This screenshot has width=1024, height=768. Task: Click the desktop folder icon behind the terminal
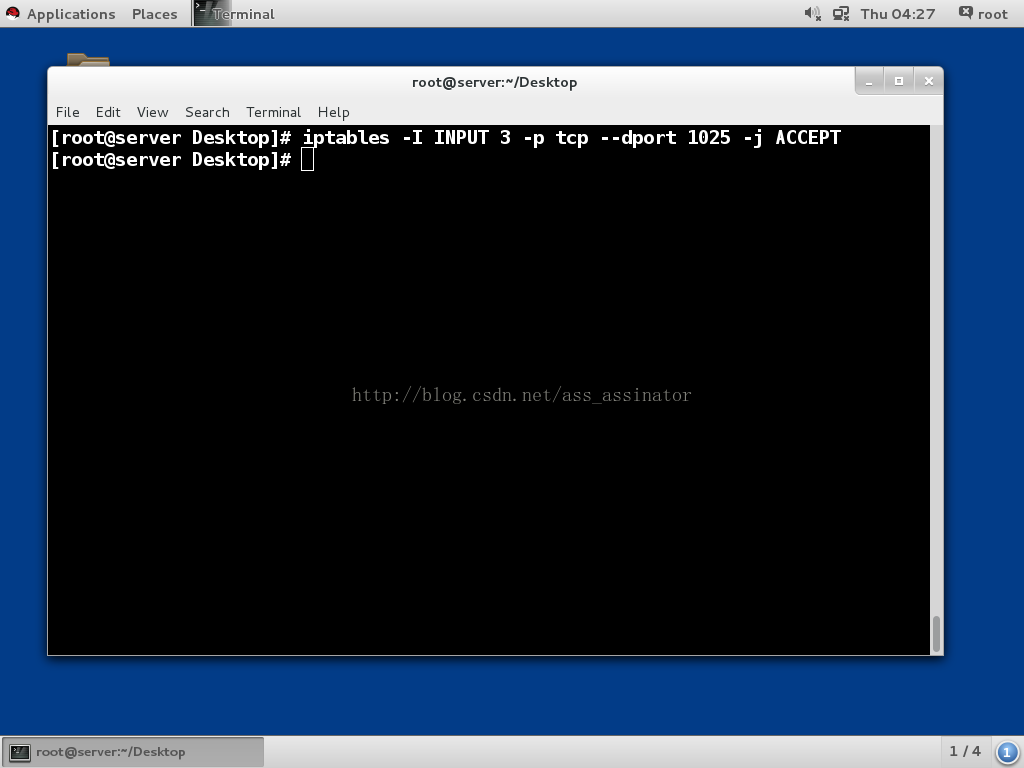point(88,59)
